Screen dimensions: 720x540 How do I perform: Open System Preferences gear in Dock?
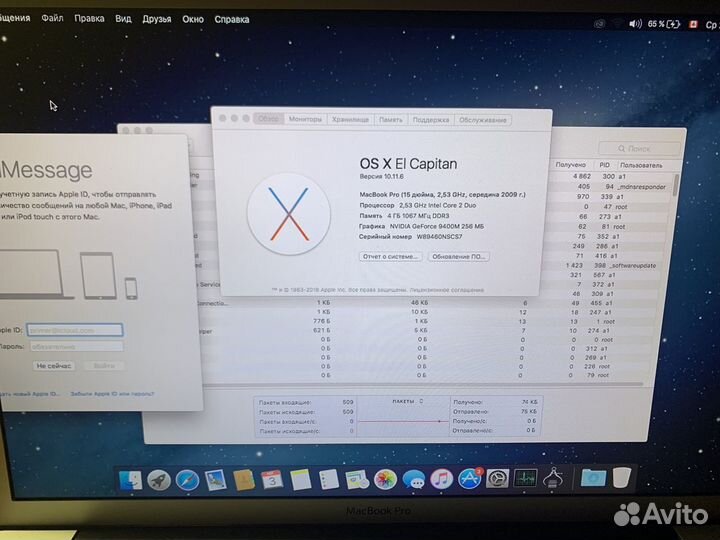pyautogui.click(x=497, y=479)
